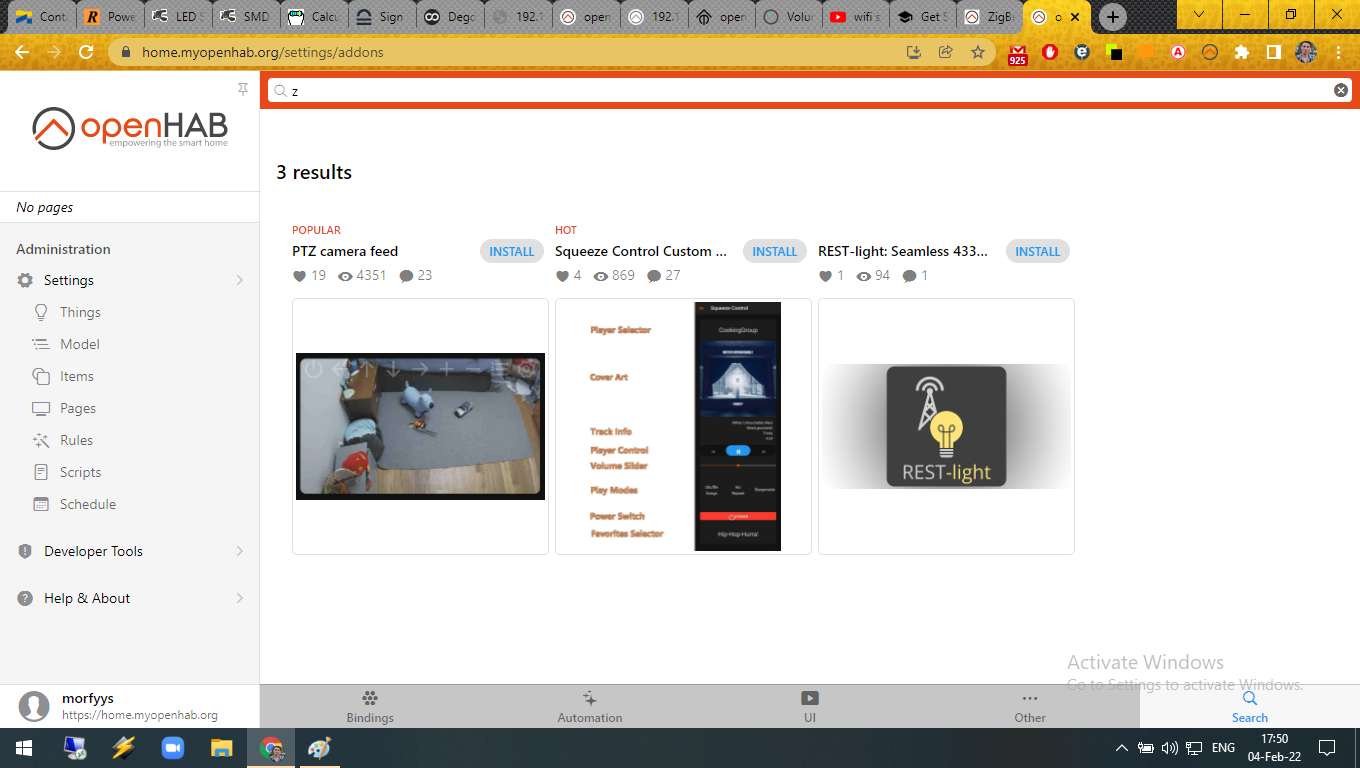Screen dimensions: 1360x768
Task: Go back in the browser
Action: coord(22,52)
